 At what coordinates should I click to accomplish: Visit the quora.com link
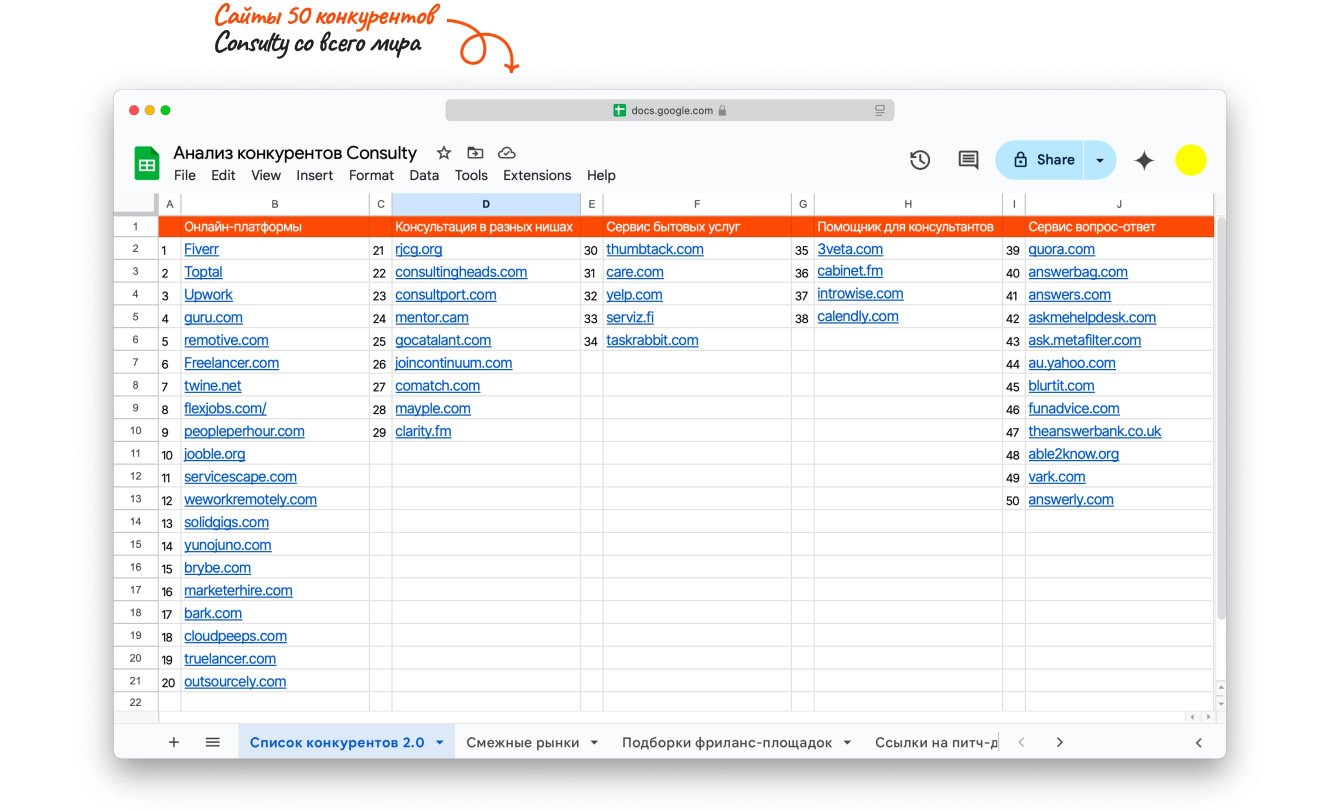point(1061,249)
